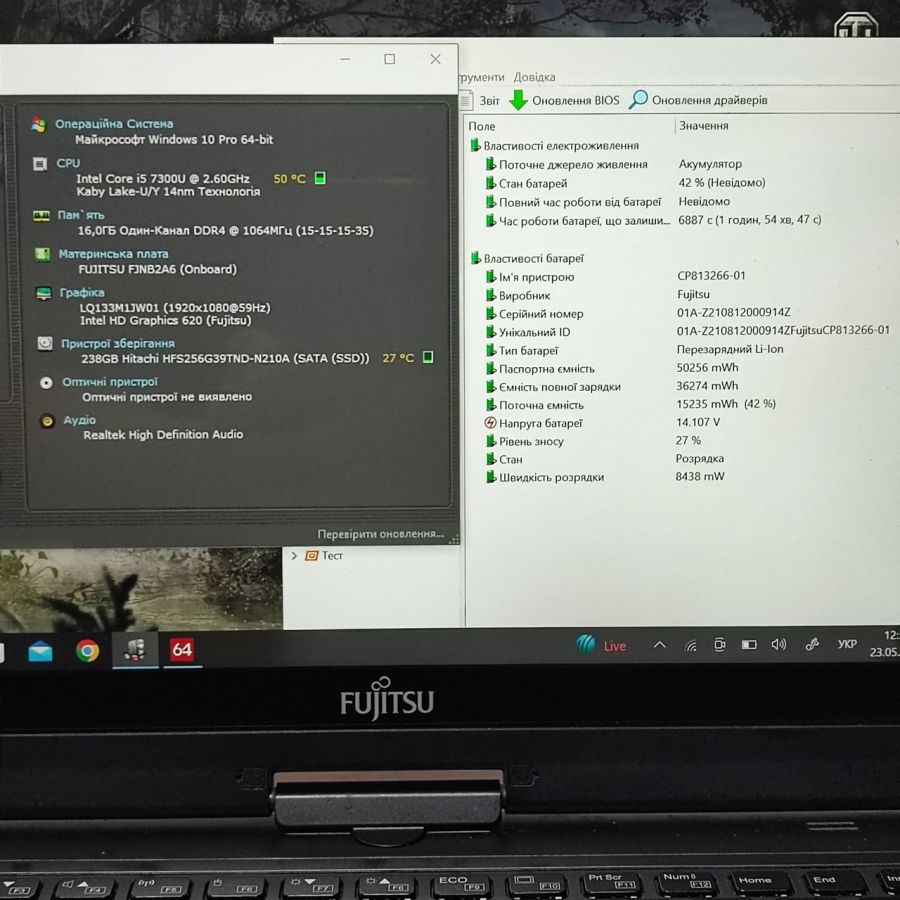Image resolution: width=900 pixels, height=900 pixels.
Task: Select the Тест tree item icon
Action: click(x=312, y=555)
